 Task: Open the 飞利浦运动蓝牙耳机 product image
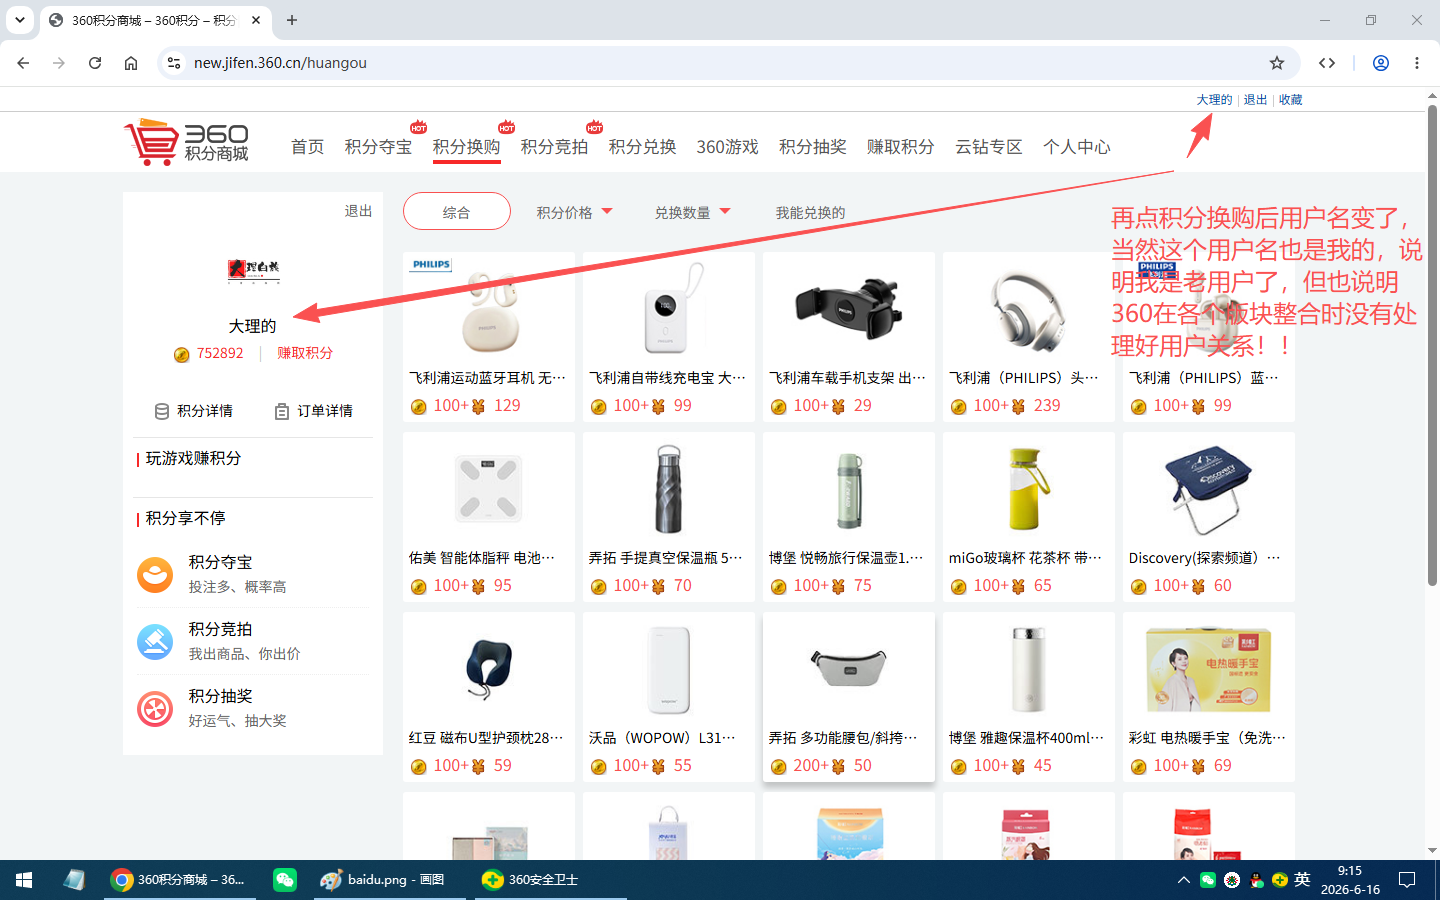point(489,310)
